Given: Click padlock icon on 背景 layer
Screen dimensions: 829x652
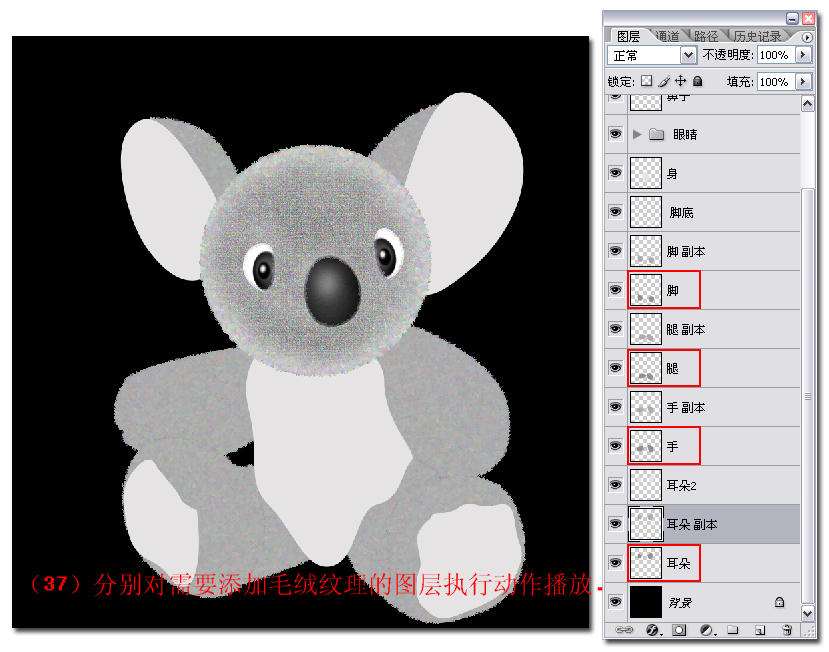Looking at the screenshot, I should pos(779,602).
